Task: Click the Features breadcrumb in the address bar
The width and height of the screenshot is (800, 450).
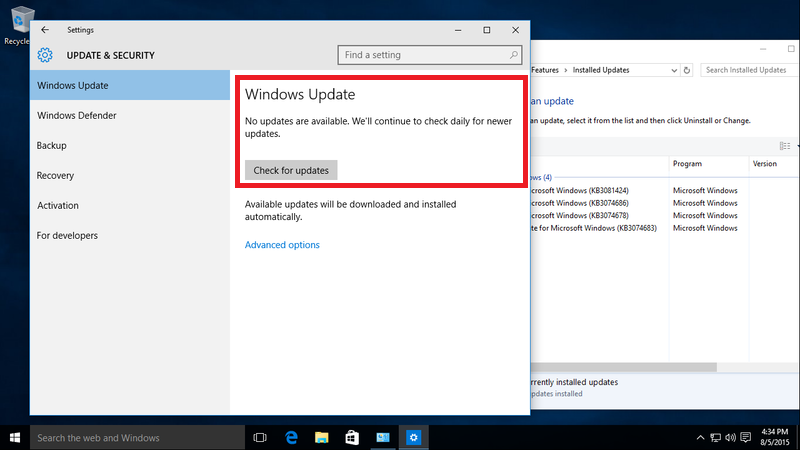Action: click(x=545, y=70)
